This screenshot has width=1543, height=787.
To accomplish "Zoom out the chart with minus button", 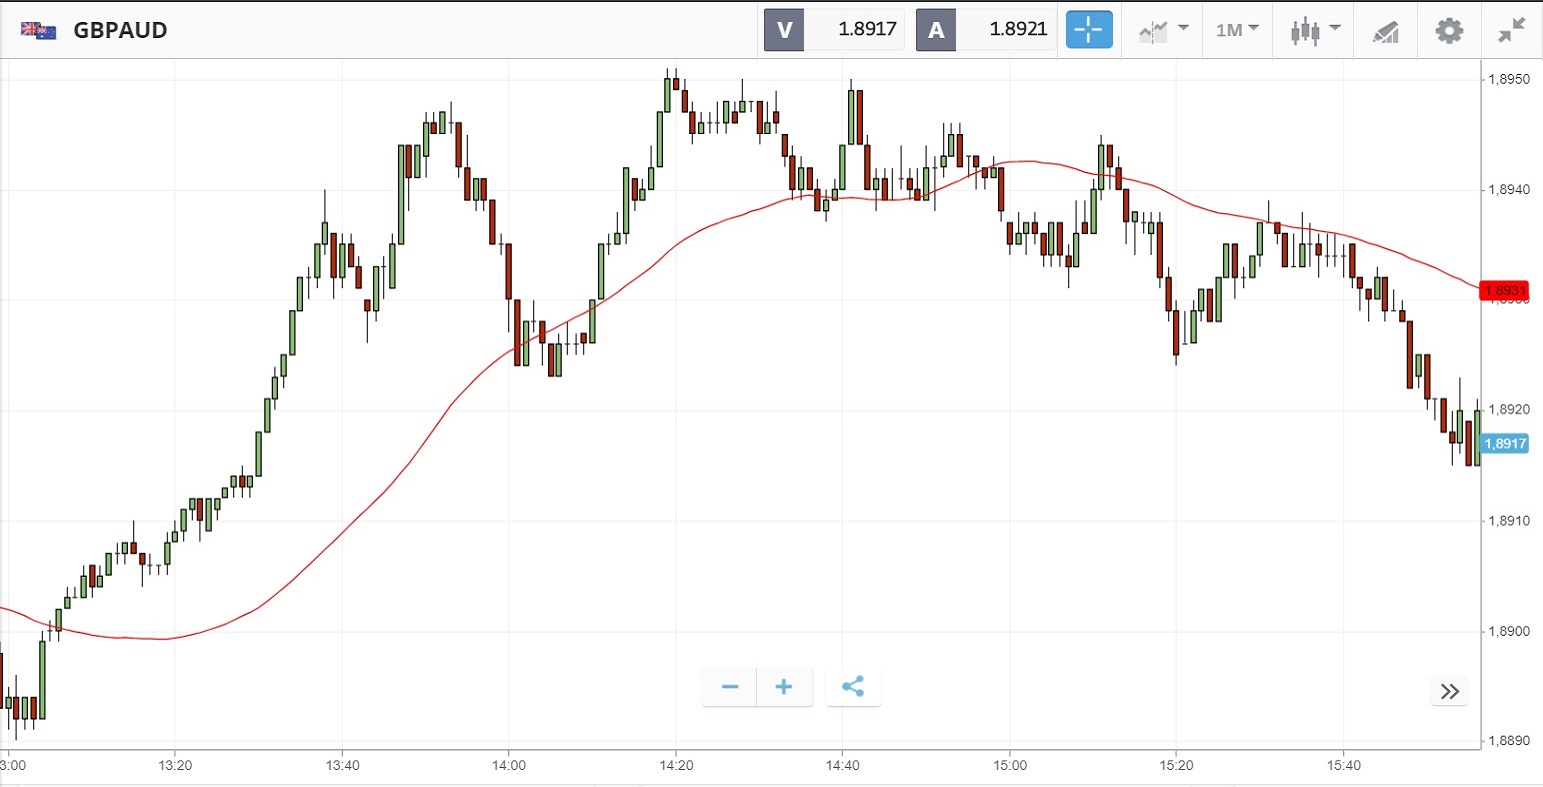I will [730, 687].
